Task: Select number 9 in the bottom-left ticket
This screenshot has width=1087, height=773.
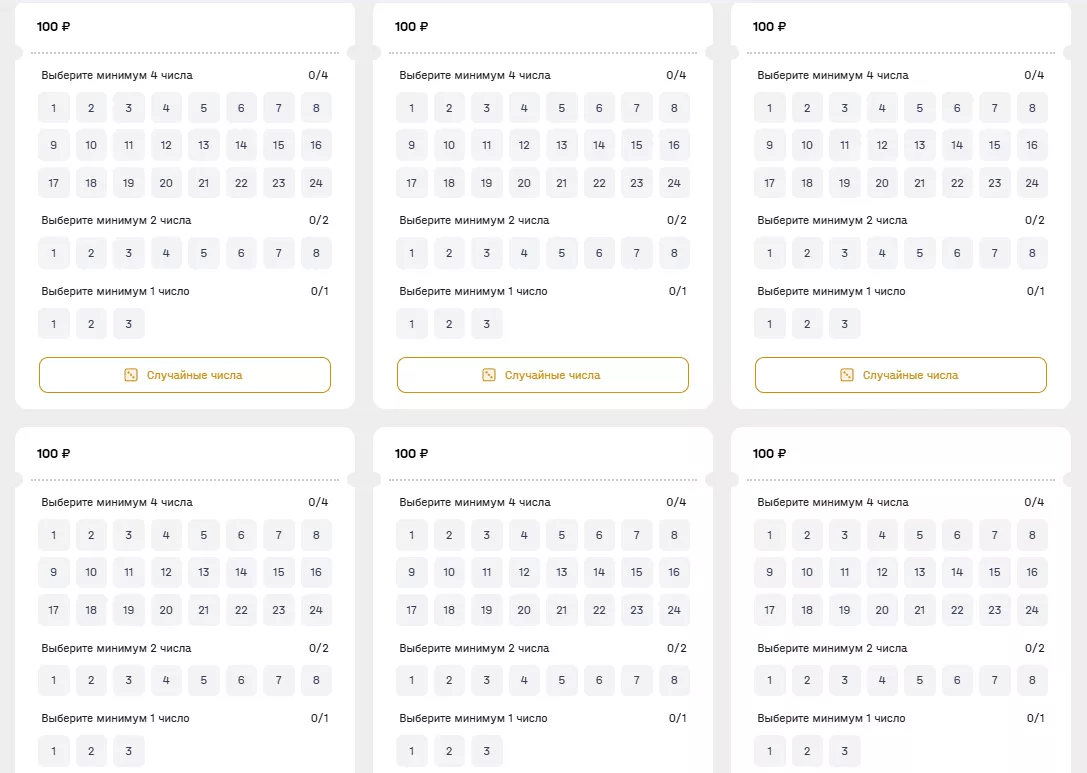Action: 54,572
